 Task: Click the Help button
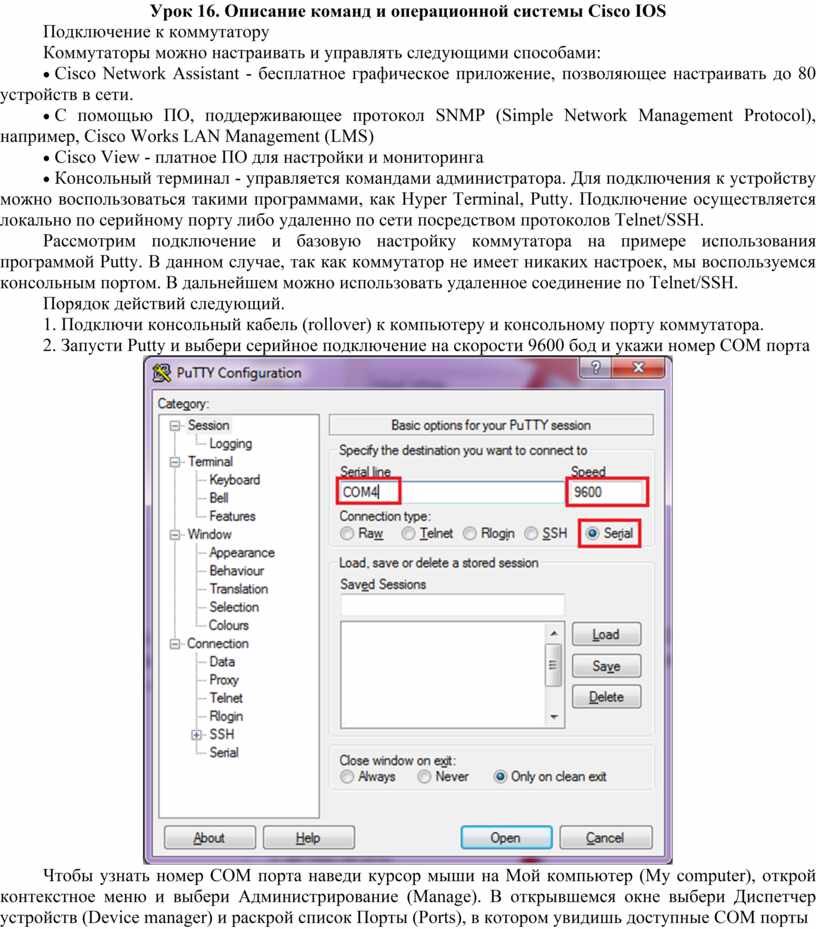[309, 838]
